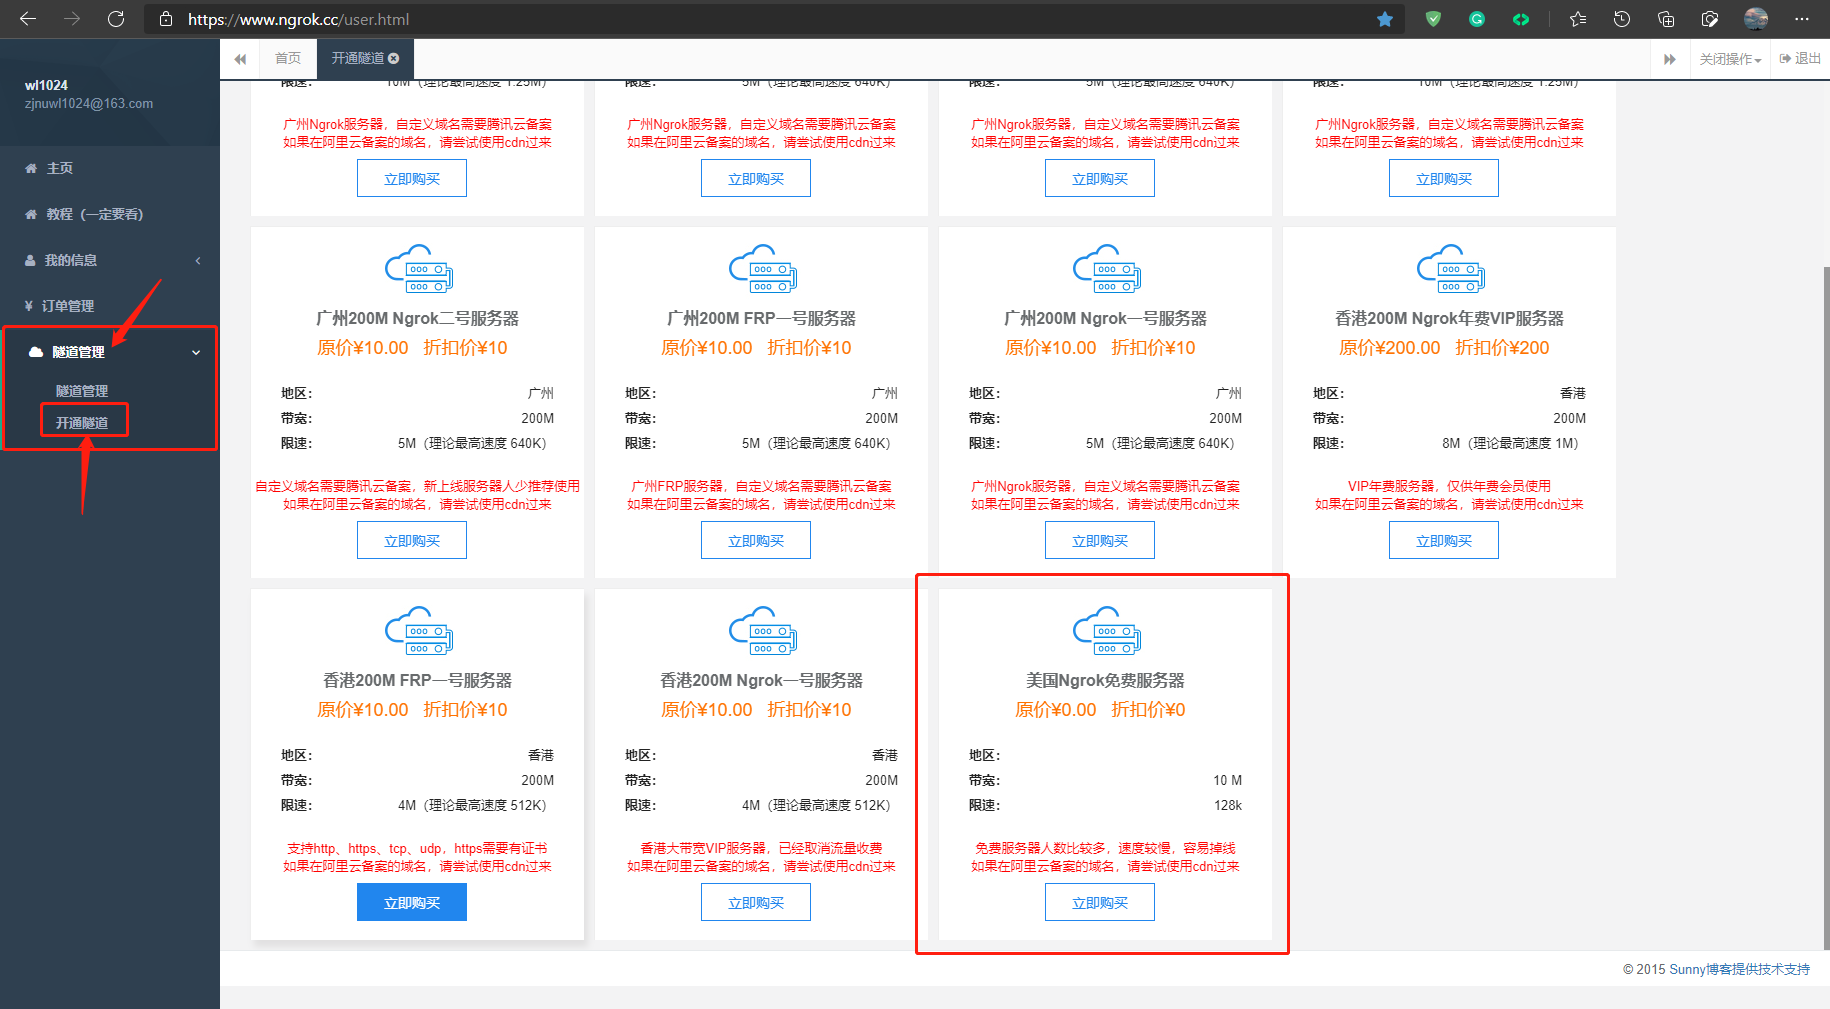The width and height of the screenshot is (1830, 1009).
Task: Open the green code extension icon
Action: coord(1521,19)
